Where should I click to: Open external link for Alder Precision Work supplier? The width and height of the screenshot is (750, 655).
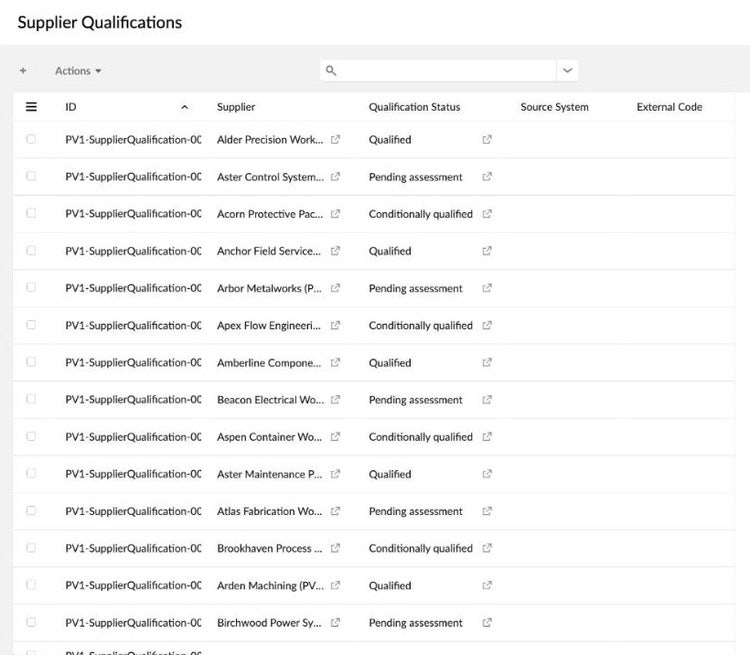tap(335, 139)
